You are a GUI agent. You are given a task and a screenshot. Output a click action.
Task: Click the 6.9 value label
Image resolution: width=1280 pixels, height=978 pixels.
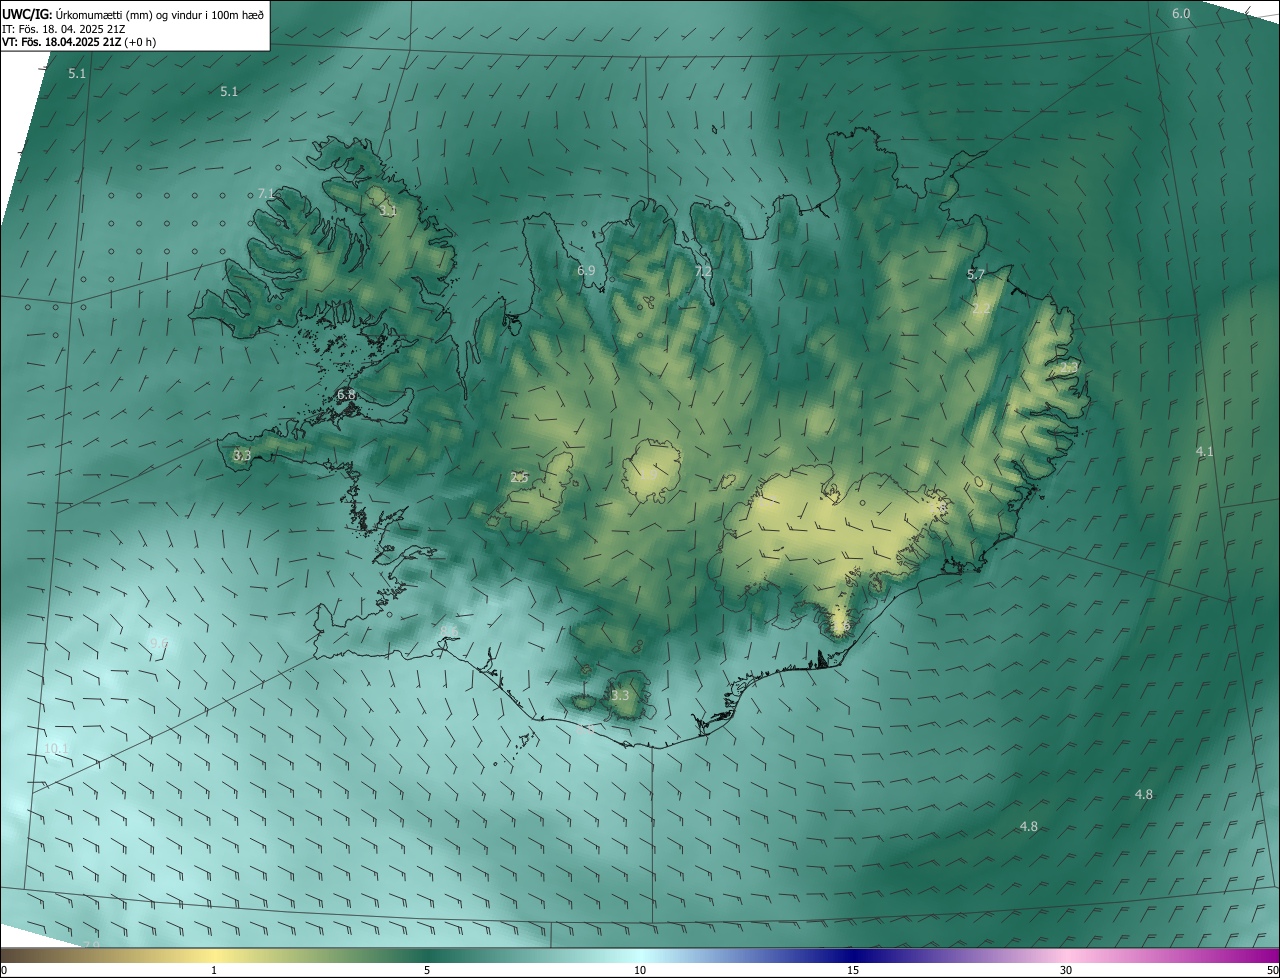tap(586, 271)
